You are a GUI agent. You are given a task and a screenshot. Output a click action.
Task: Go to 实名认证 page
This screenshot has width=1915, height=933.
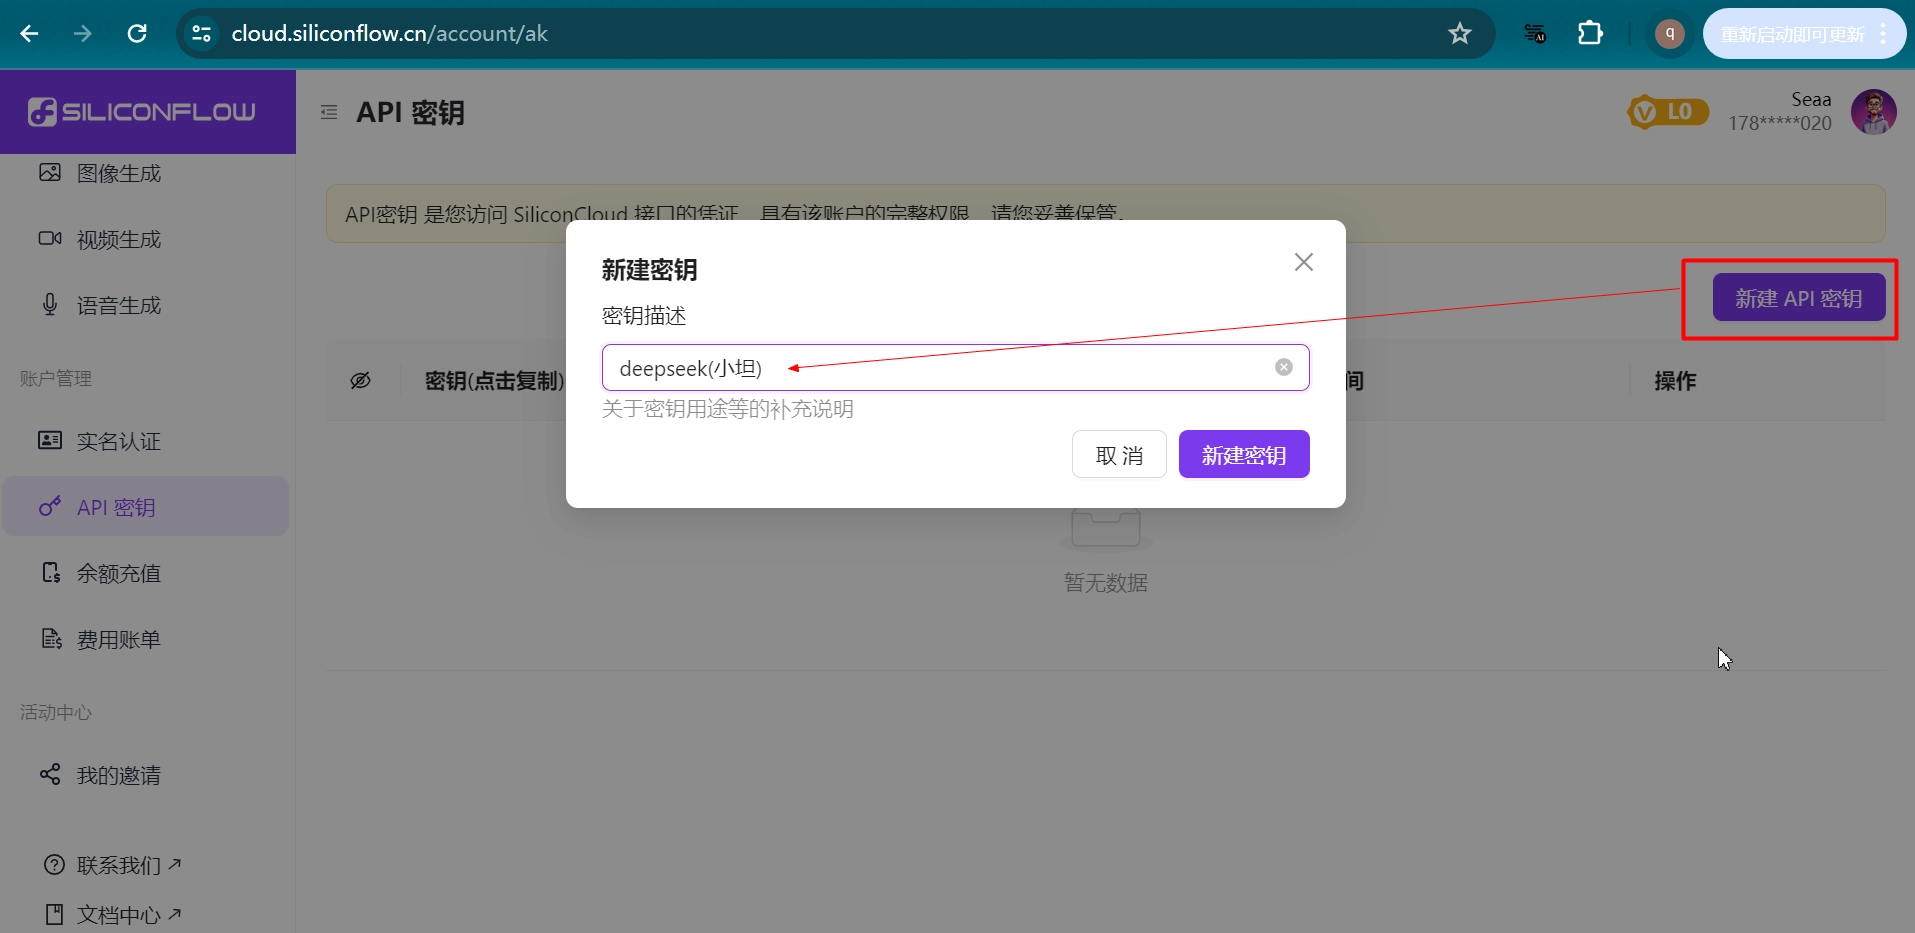pyautogui.click(x=146, y=442)
